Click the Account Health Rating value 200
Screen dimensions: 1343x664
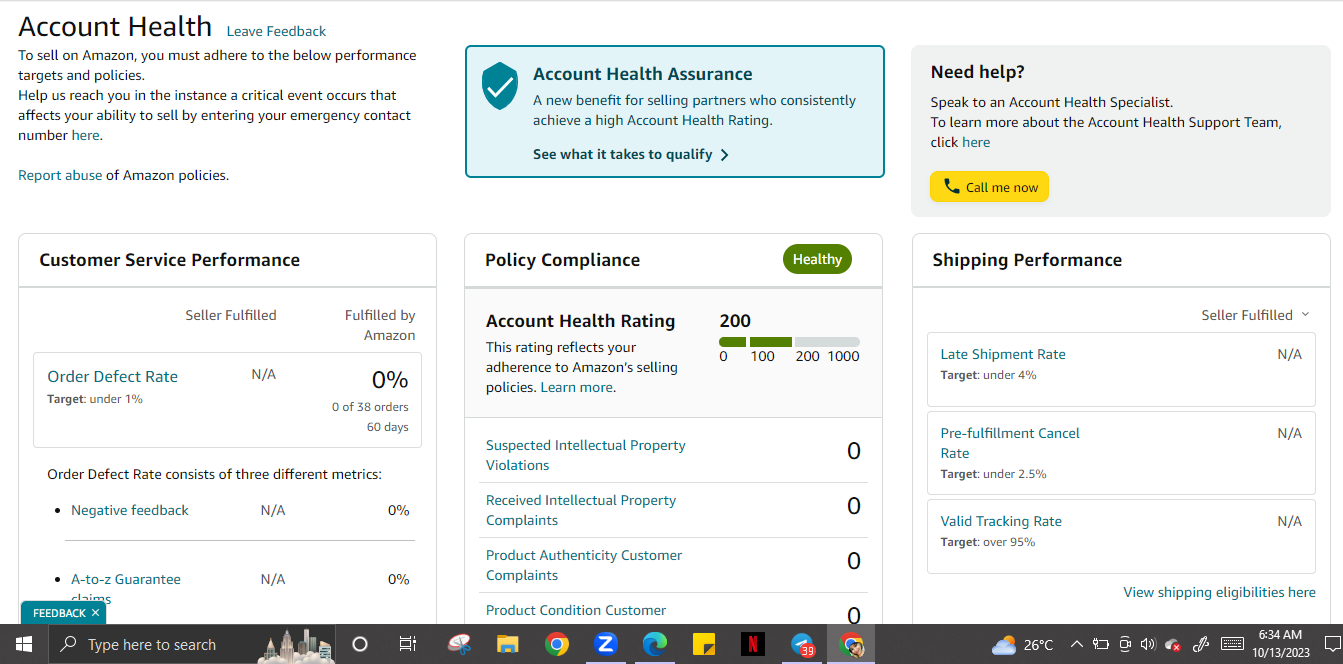tap(735, 321)
